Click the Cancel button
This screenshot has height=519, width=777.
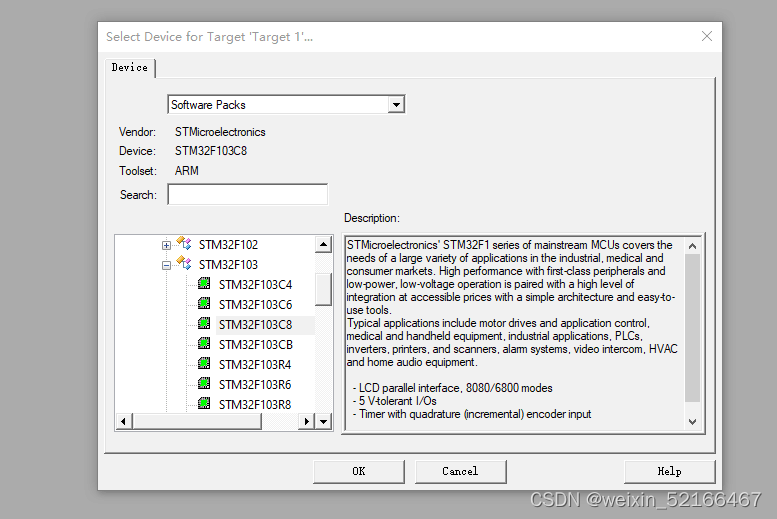[460, 471]
